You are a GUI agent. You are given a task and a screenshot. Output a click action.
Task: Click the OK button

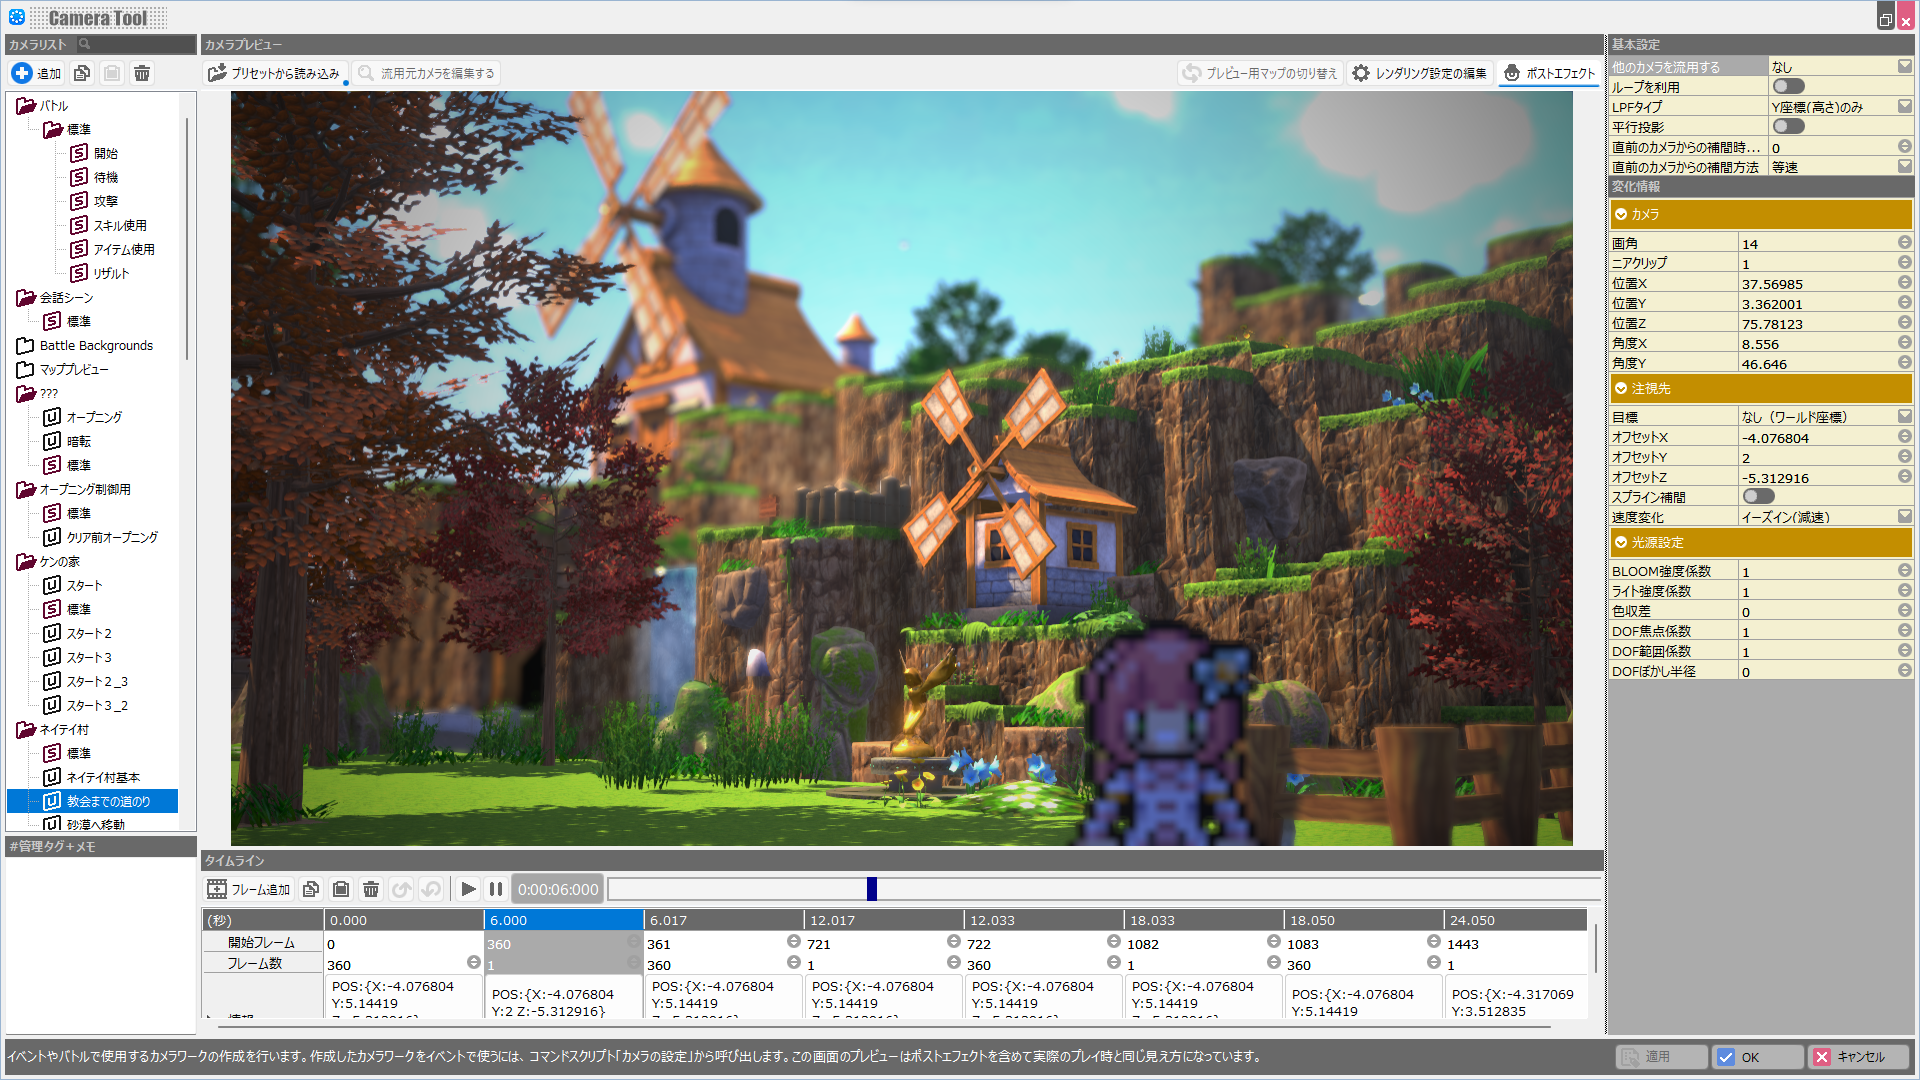click(1758, 1057)
